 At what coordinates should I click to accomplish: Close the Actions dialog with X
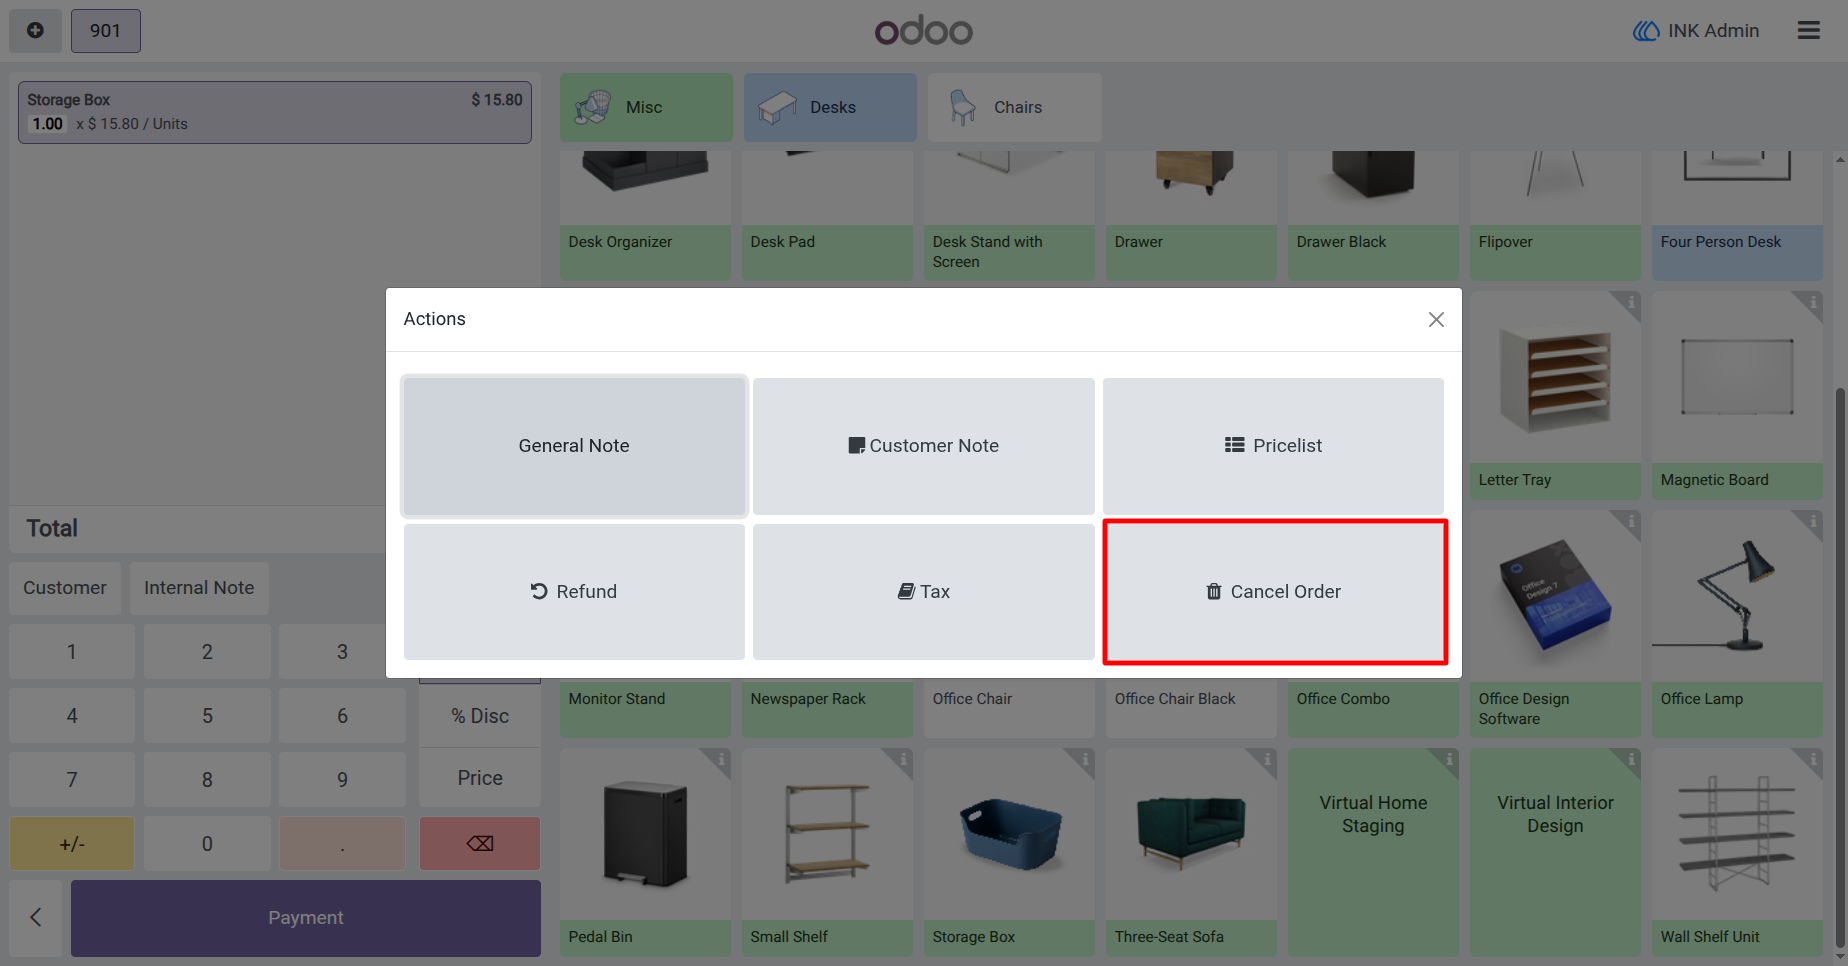(x=1436, y=319)
